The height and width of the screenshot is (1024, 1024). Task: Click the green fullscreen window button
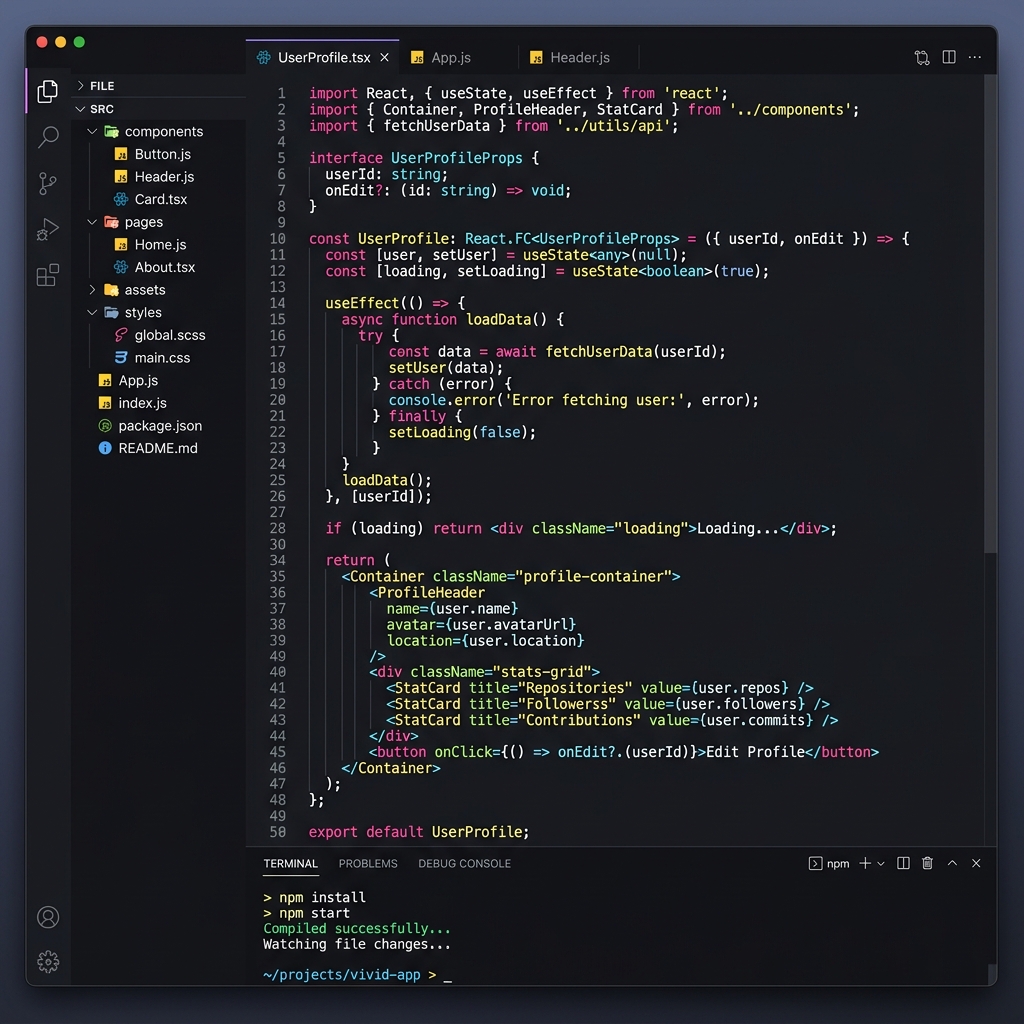pos(79,42)
